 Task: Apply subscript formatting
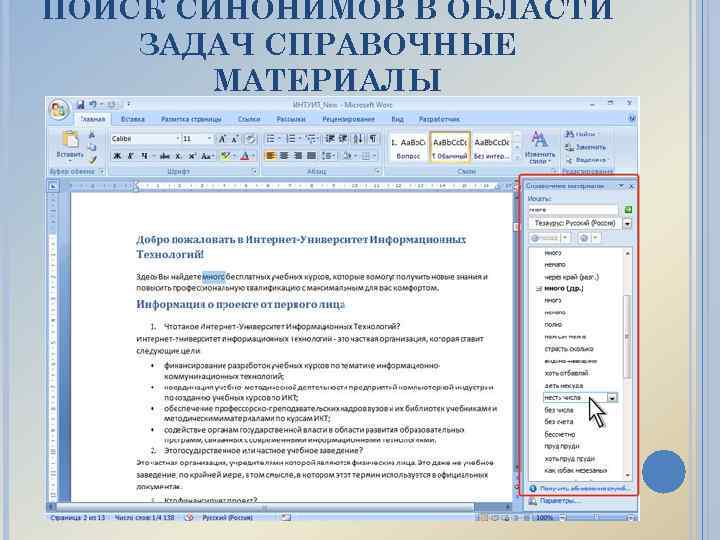pyautogui.click(x=179, y=157)
